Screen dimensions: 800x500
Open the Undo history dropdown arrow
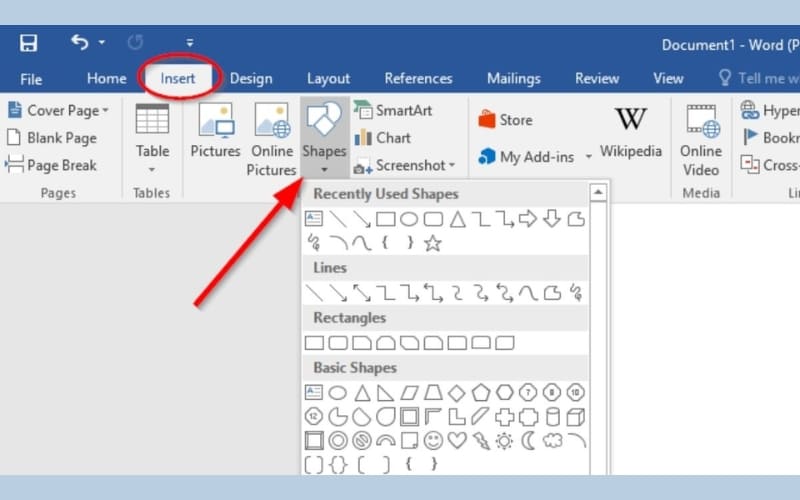click(x=102, y=42)
